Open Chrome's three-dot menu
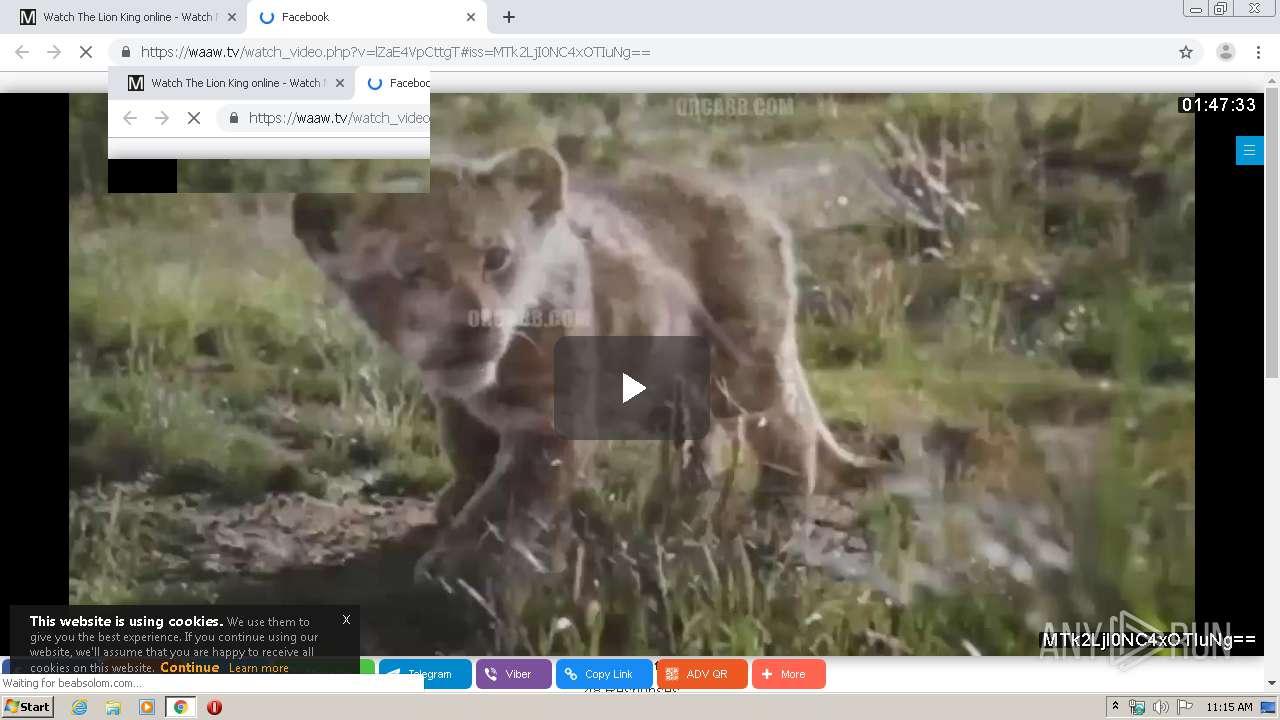The width and height of the screenshot is (1280, 720). [1259, 52]
